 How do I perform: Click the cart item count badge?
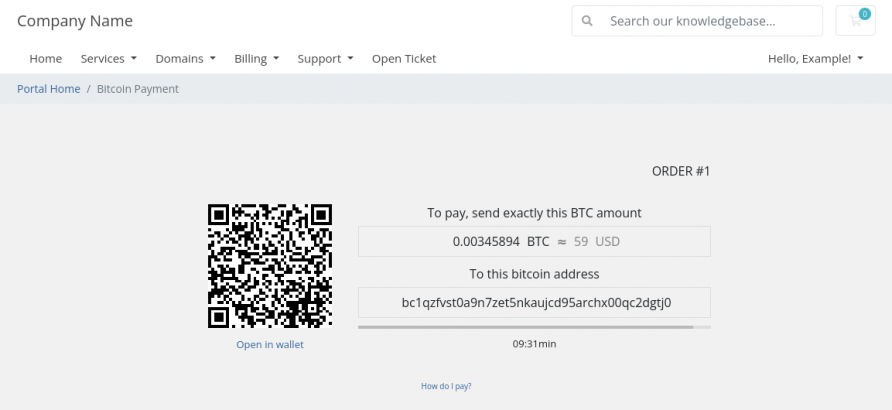coord(865,14)
